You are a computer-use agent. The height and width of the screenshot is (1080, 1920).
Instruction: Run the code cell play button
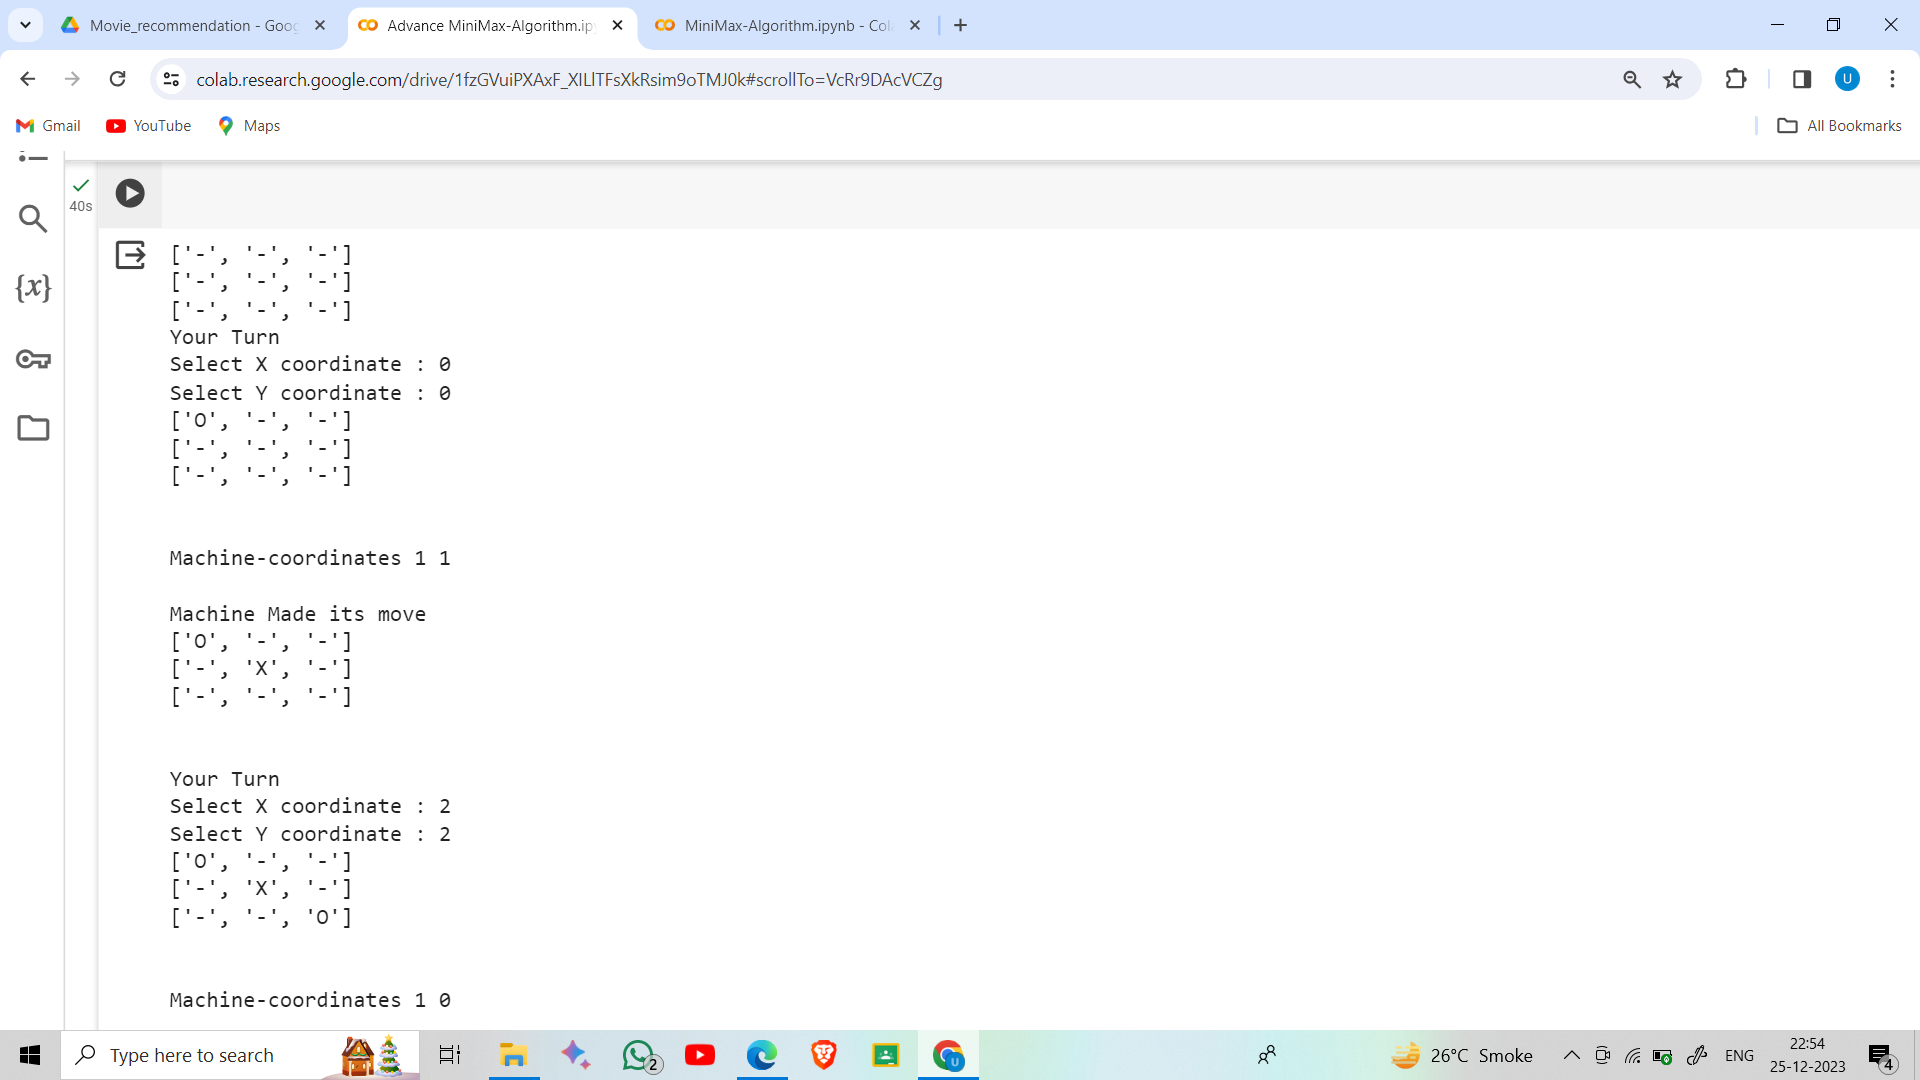130,193
